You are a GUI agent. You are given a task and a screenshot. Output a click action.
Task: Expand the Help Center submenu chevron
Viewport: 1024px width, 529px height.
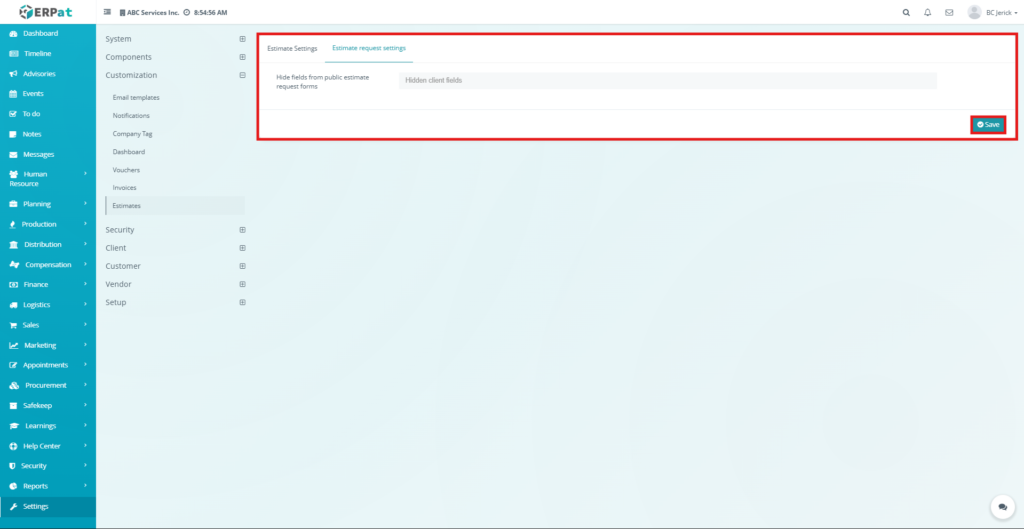tap(86, 446)
